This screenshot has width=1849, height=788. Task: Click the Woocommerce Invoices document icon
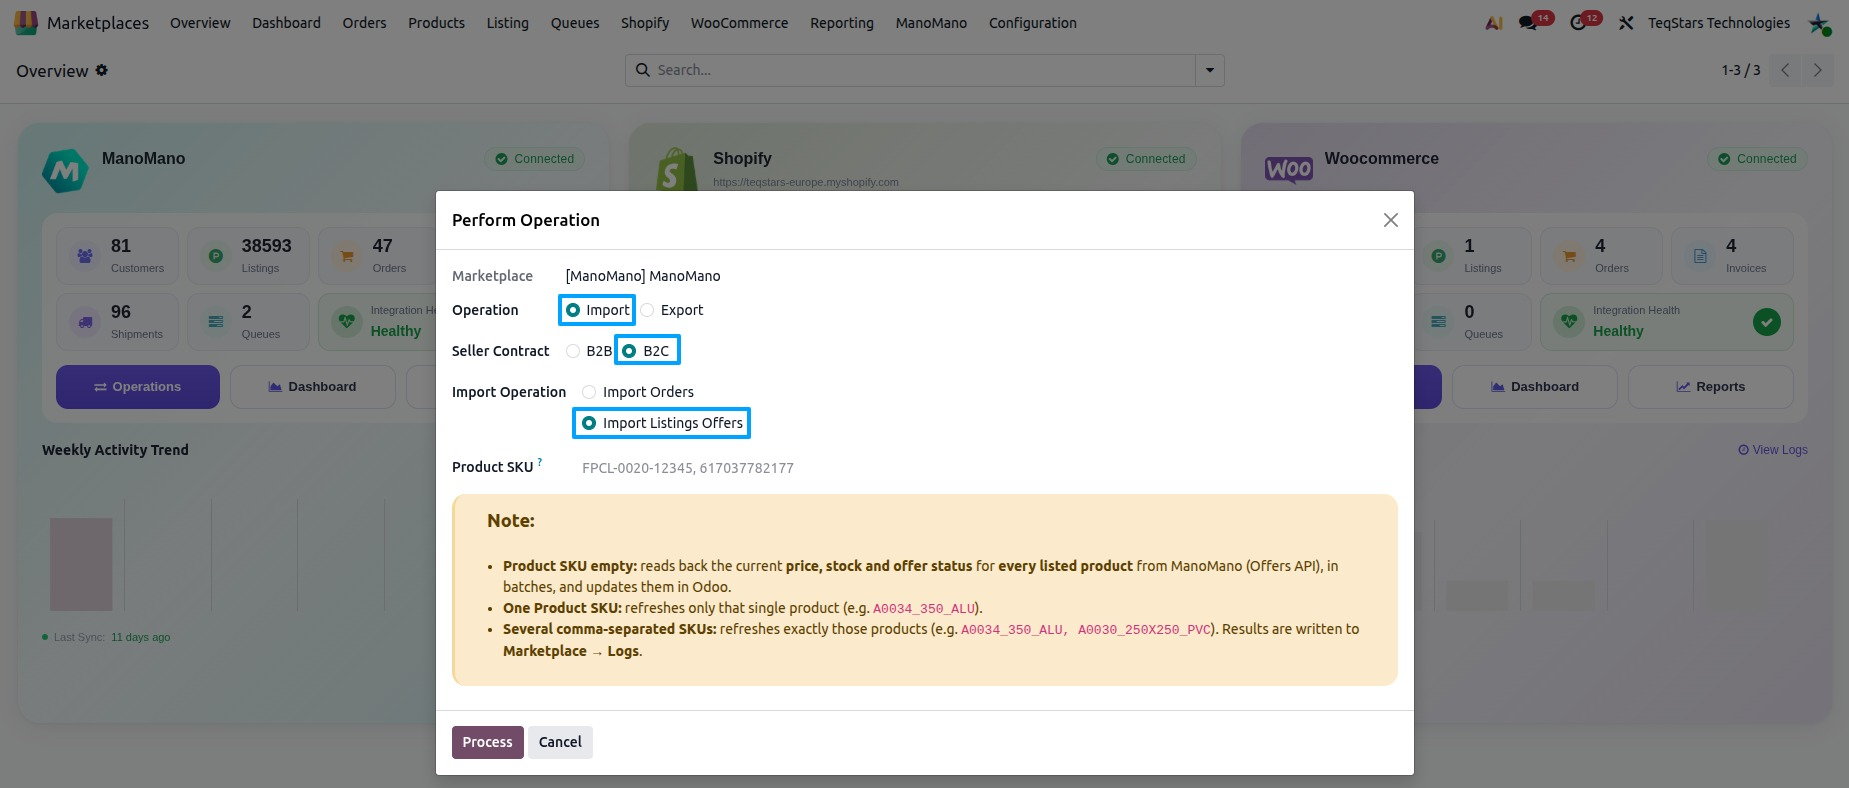click(x=1700, y=256)
